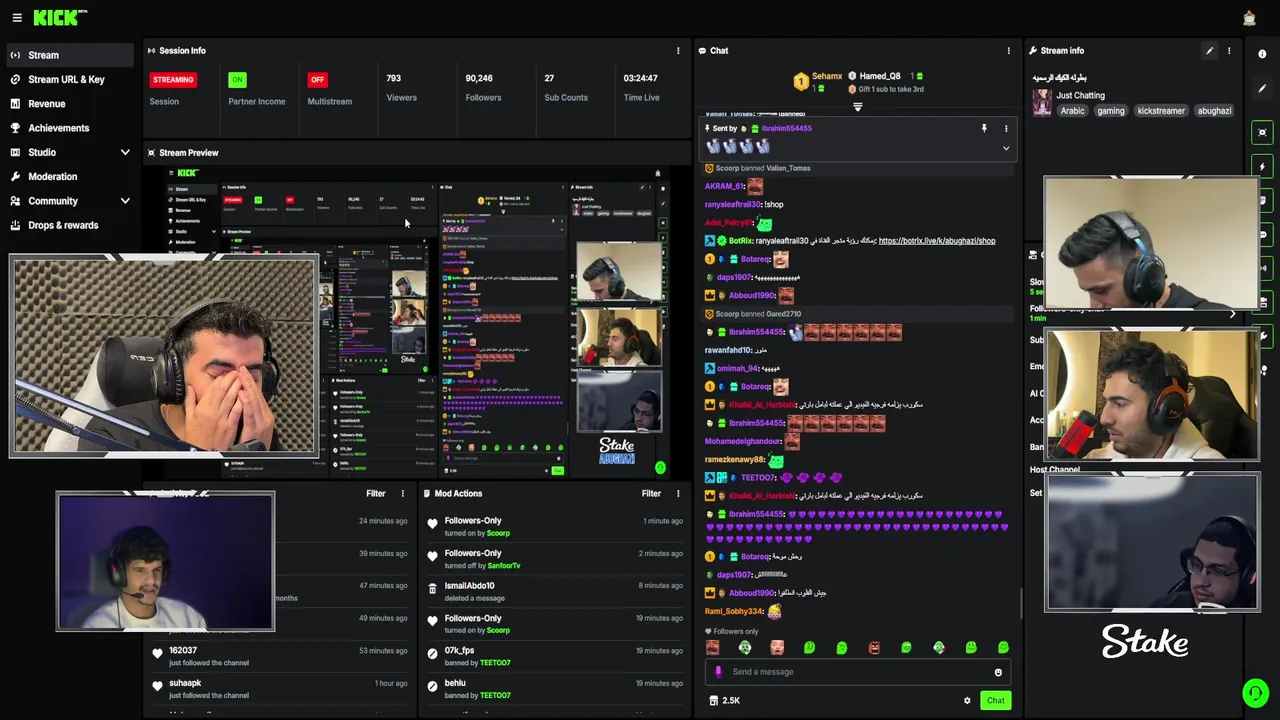The image size is (1280, 720).
Task: Expand the Studio sidebar section
Action: [125, 152]
